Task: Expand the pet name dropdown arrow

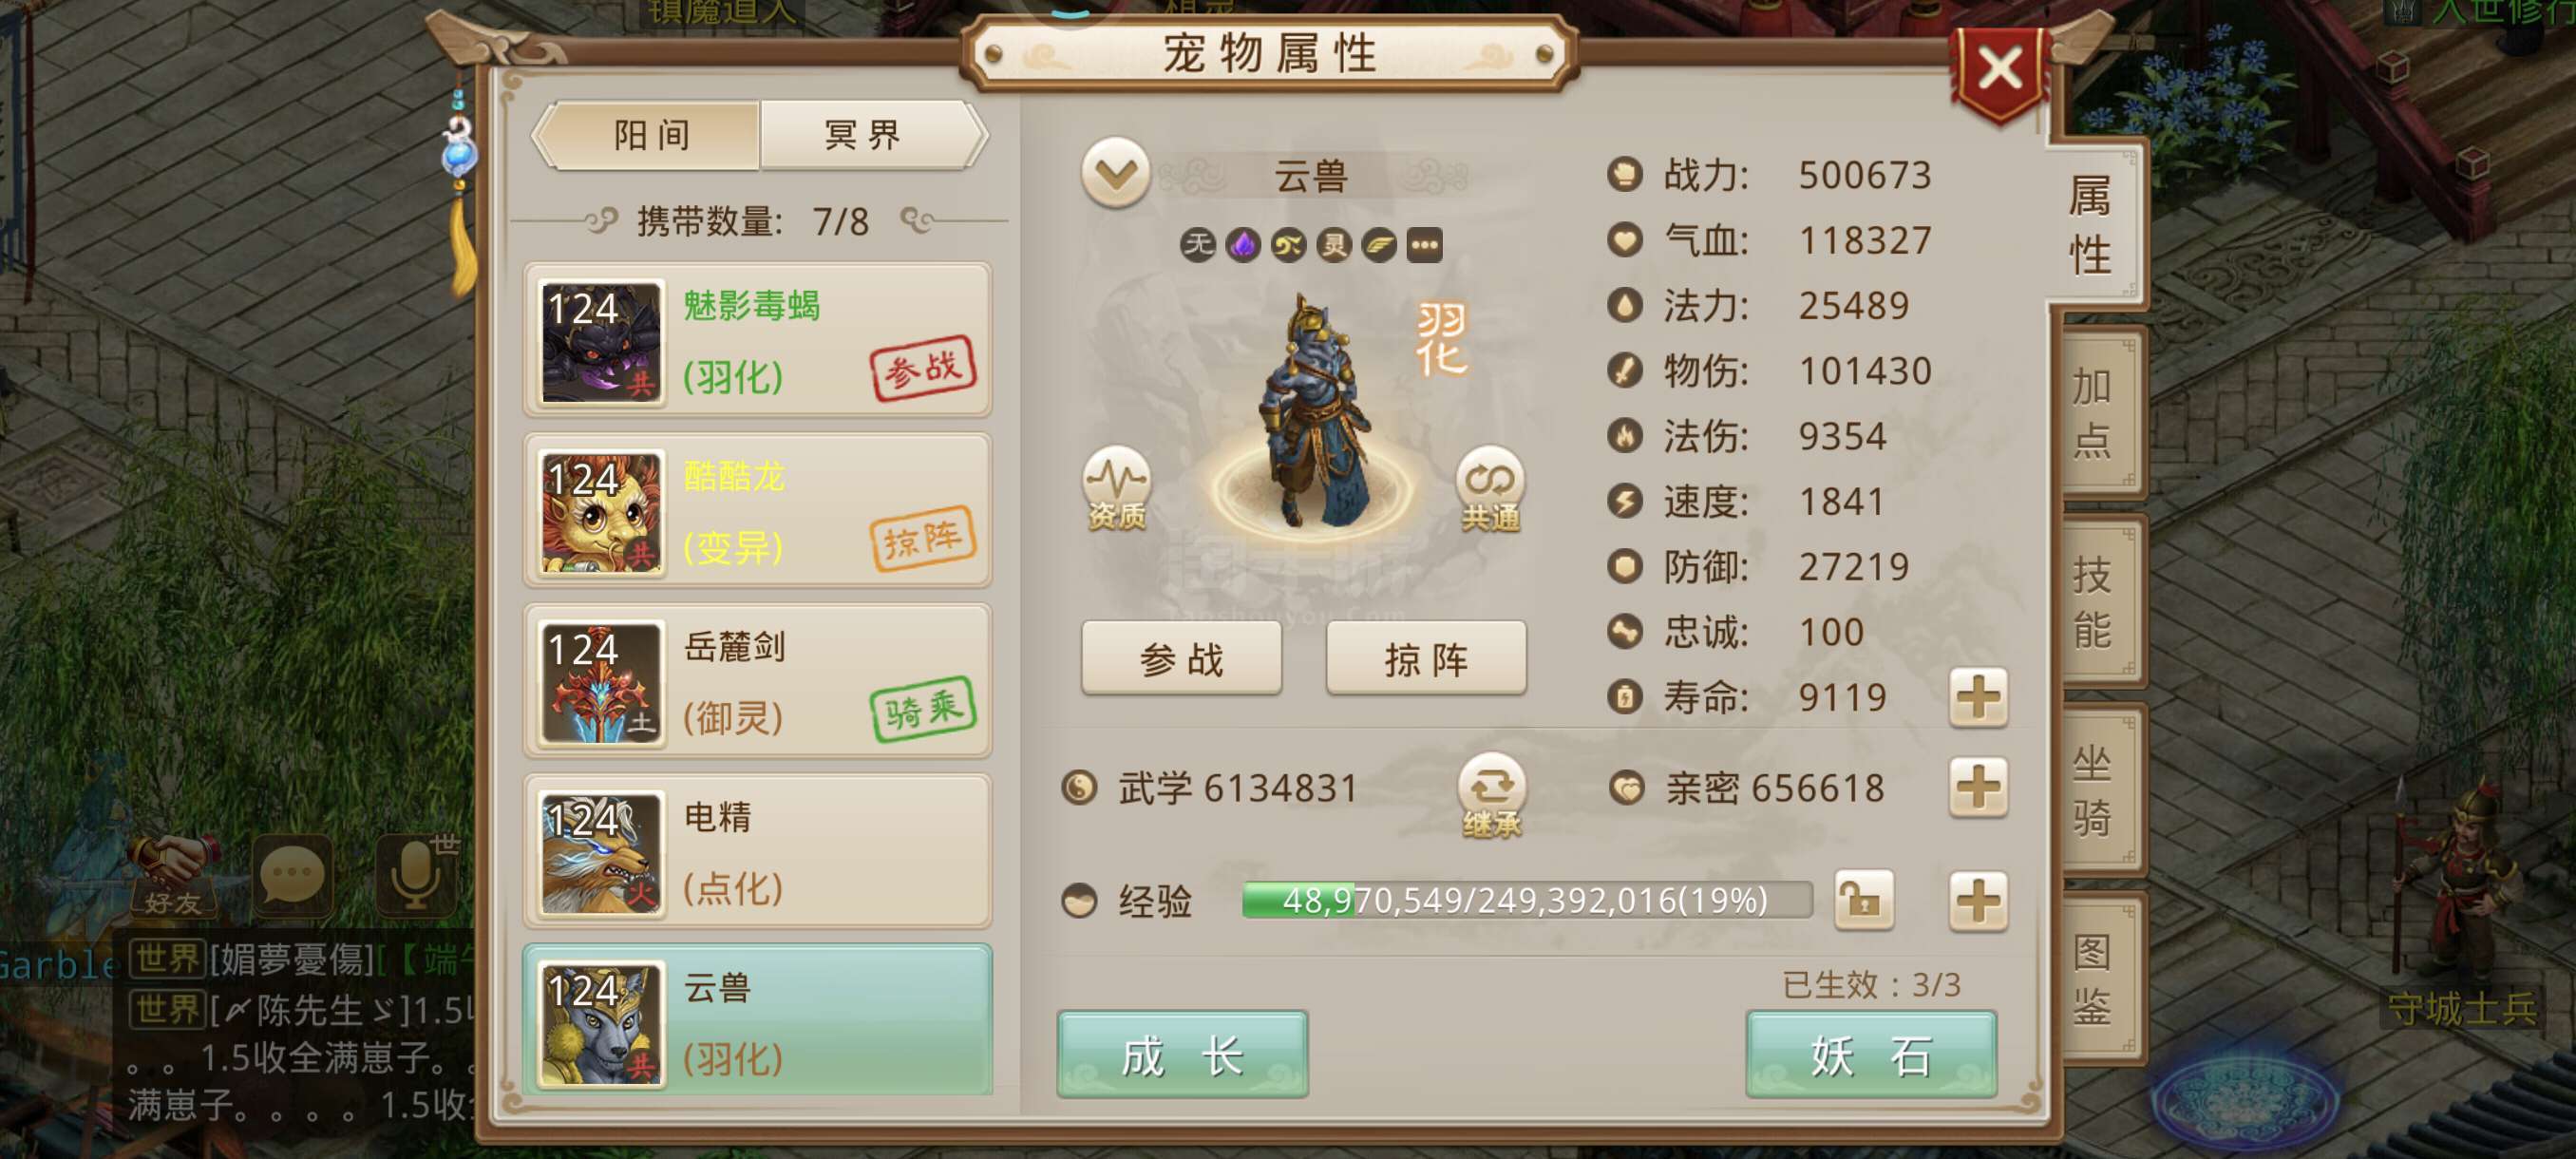Action: 1115,173
